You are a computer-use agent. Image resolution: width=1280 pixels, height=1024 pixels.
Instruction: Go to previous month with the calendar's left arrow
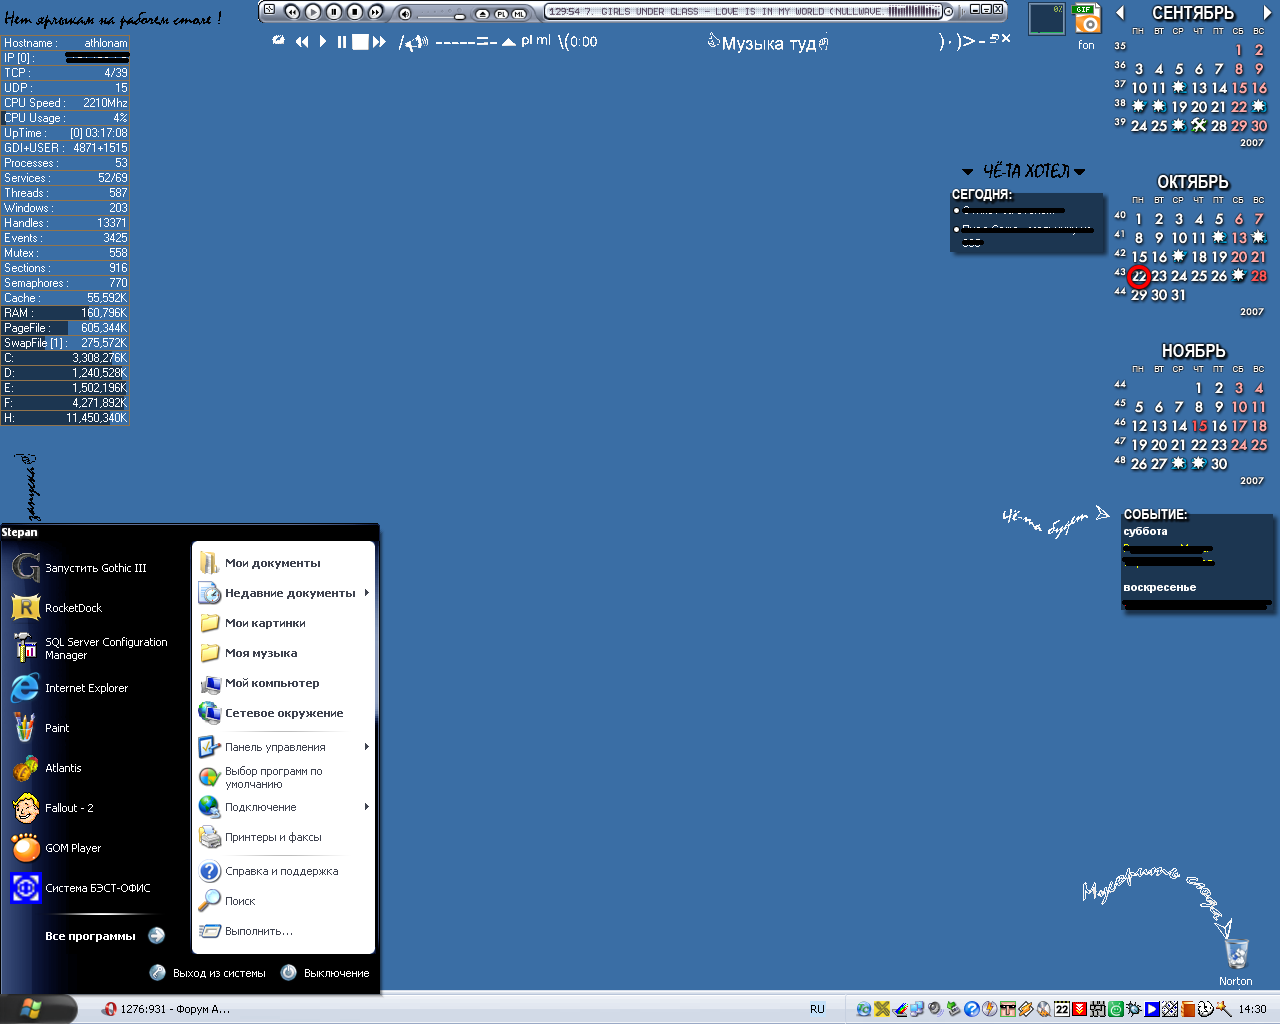(1120, 13)
